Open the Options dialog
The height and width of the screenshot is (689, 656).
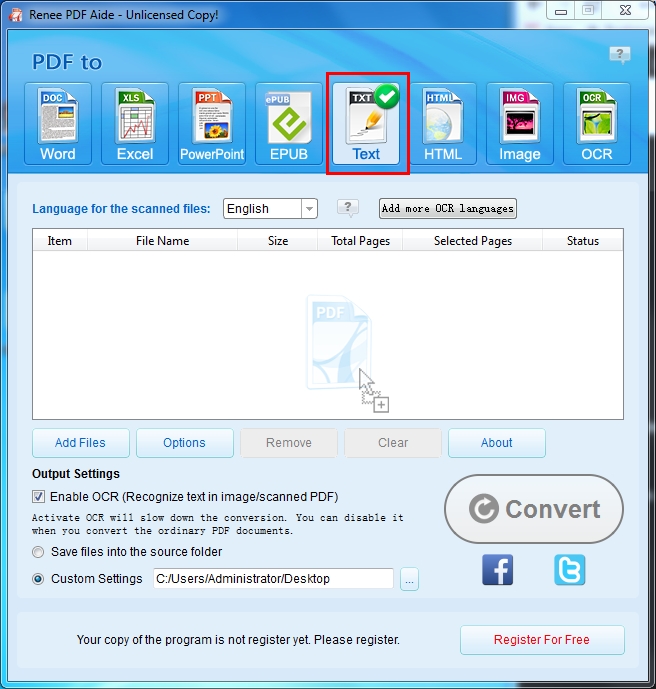point(184,443)
